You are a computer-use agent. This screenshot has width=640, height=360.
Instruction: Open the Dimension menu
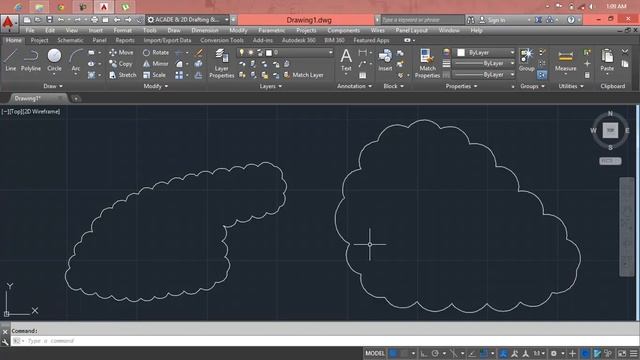click(x=205, y=31)
